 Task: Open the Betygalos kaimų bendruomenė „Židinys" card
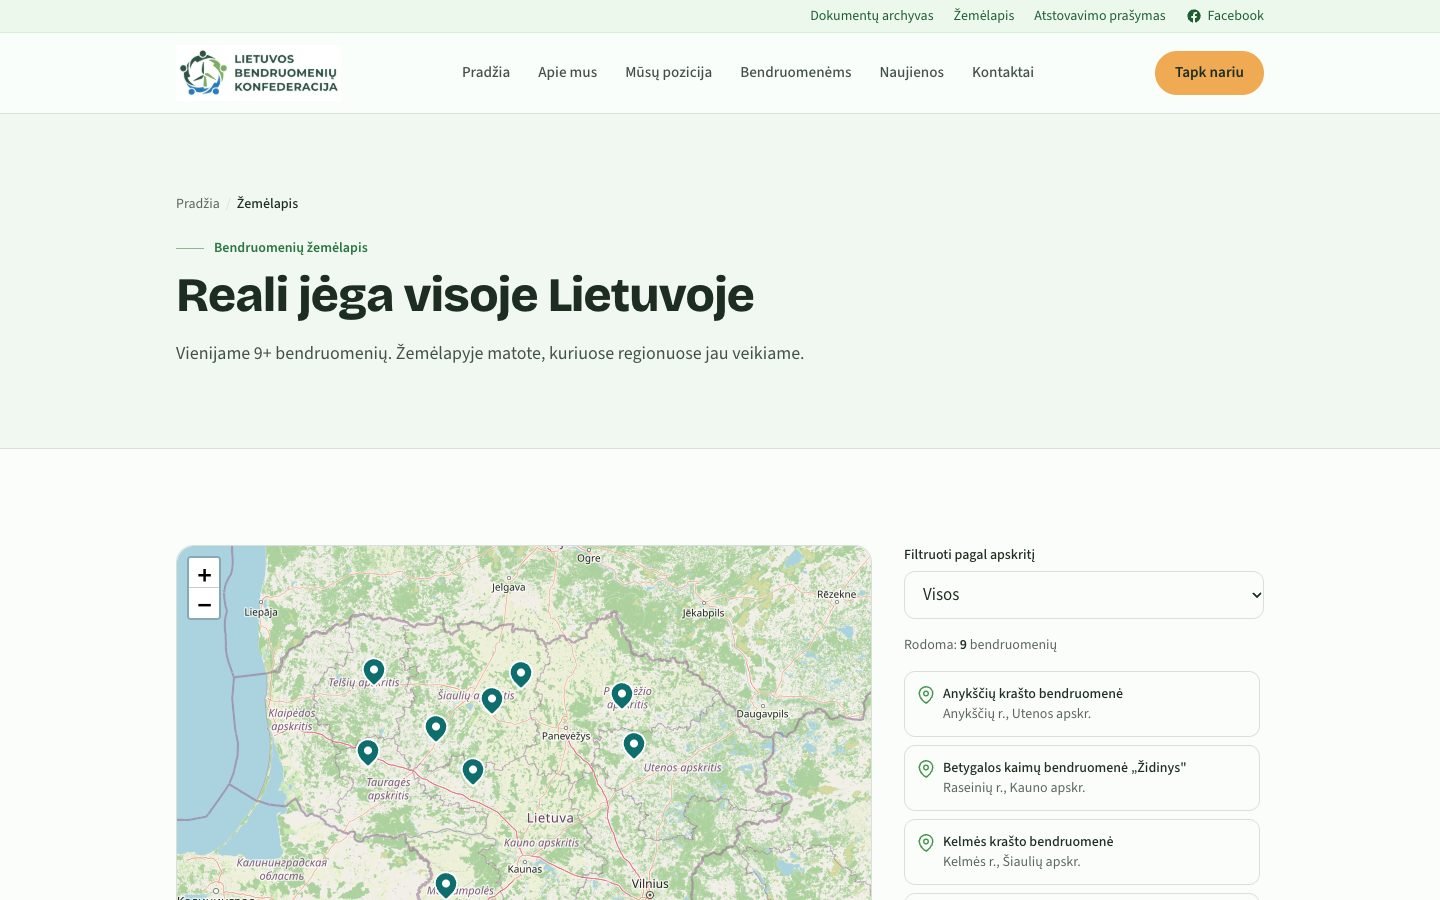pos(1082,778)
